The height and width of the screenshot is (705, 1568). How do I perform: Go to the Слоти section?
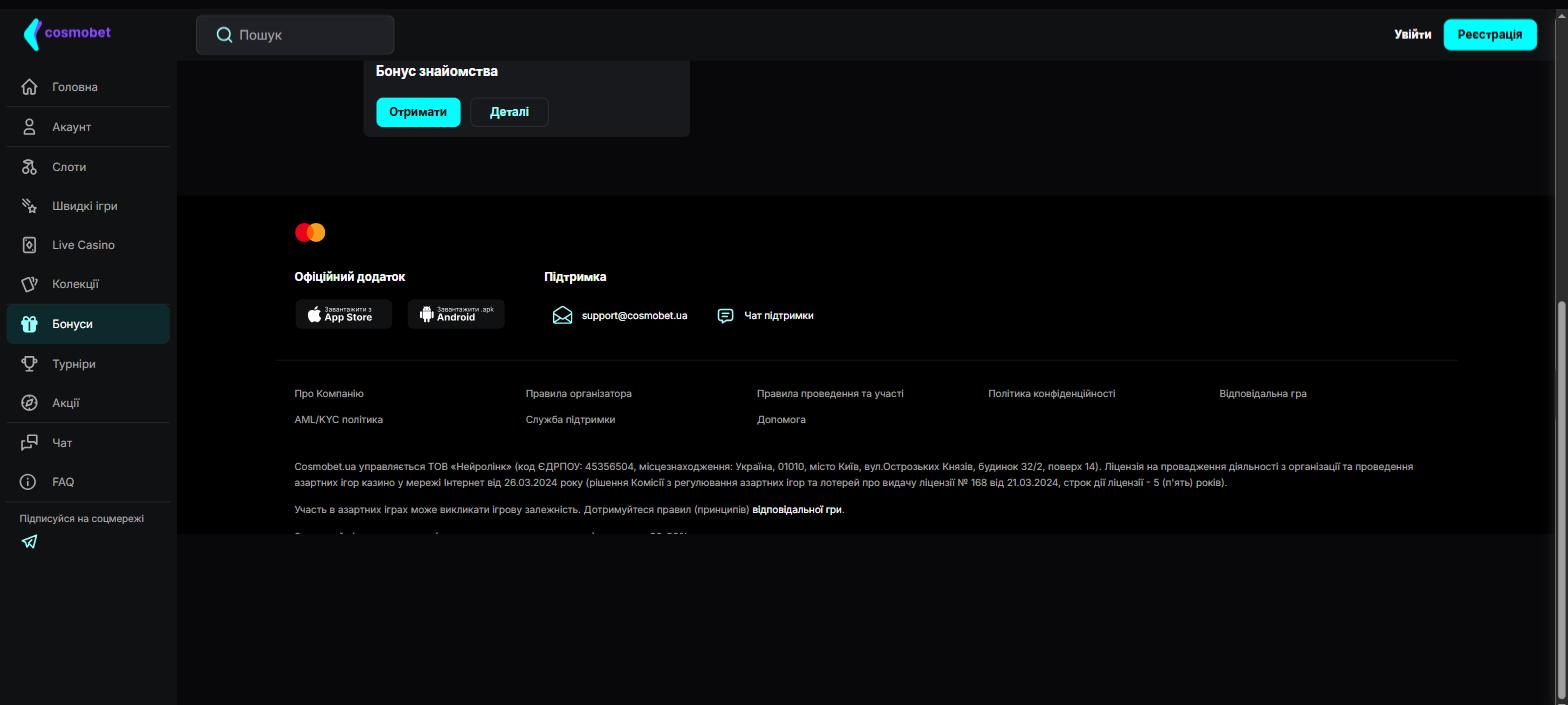pyautogui.click(x=88, y=167)
